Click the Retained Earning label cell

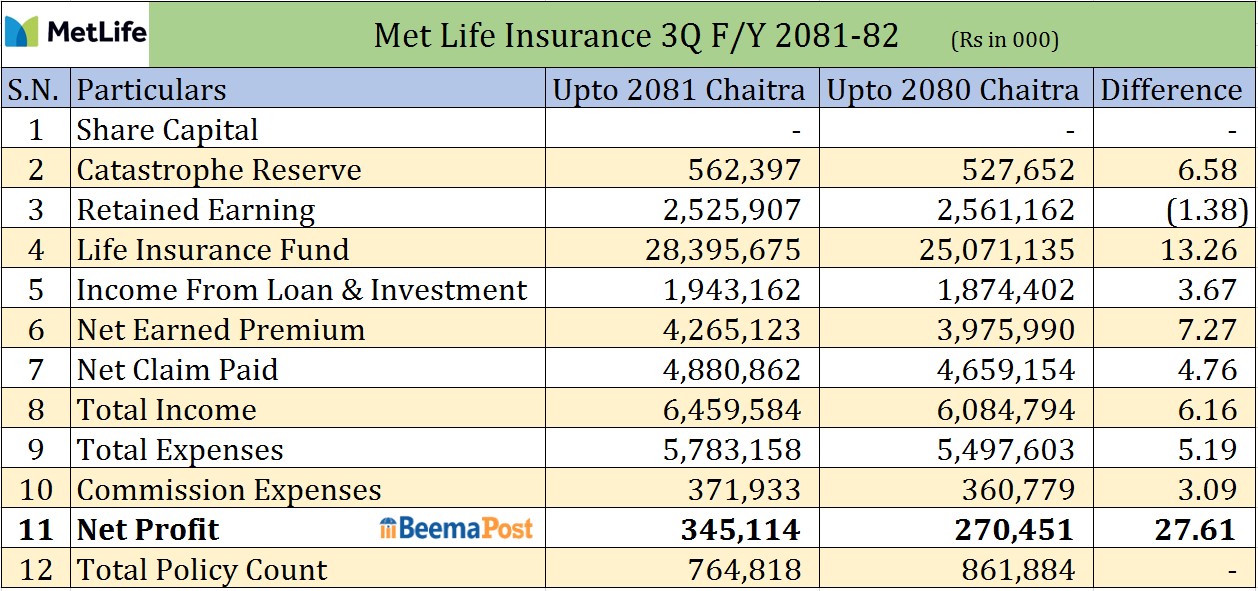coord(196,210)
